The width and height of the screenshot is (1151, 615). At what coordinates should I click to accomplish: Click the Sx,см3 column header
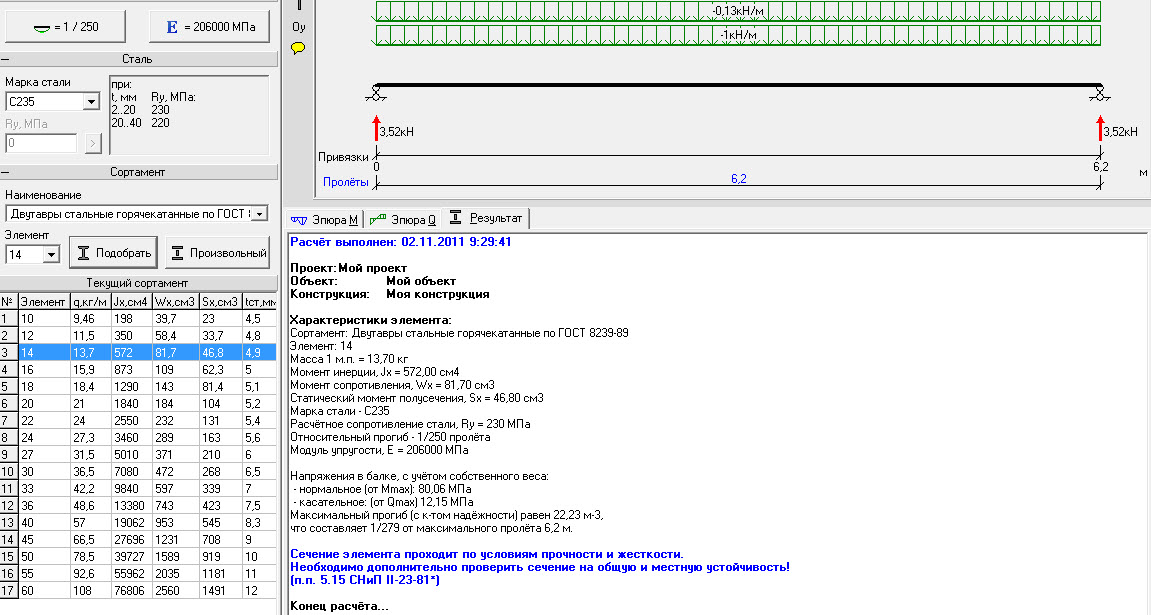point(220,302)
